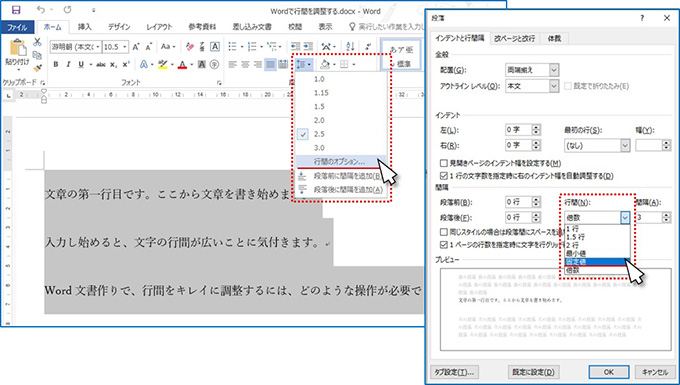Open the first line (最初の行) dropdown

point(625,145)
